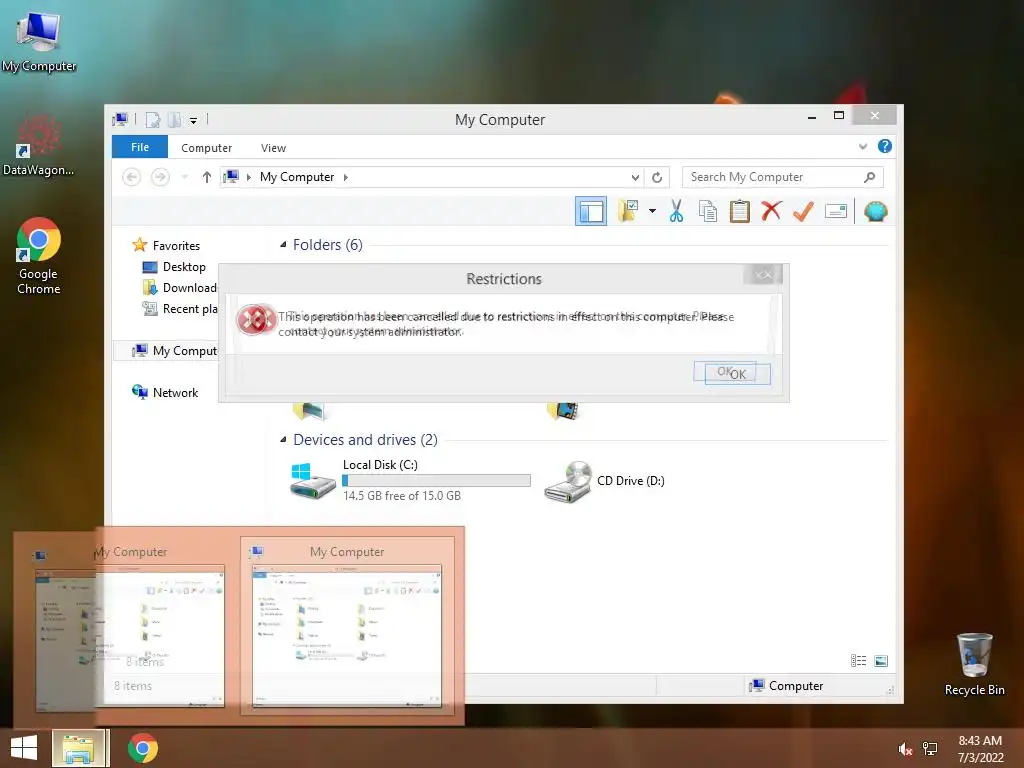The height and width of the screenshot is (768, 1024).
Task: Click Computer in status bar
Action: 786,686
